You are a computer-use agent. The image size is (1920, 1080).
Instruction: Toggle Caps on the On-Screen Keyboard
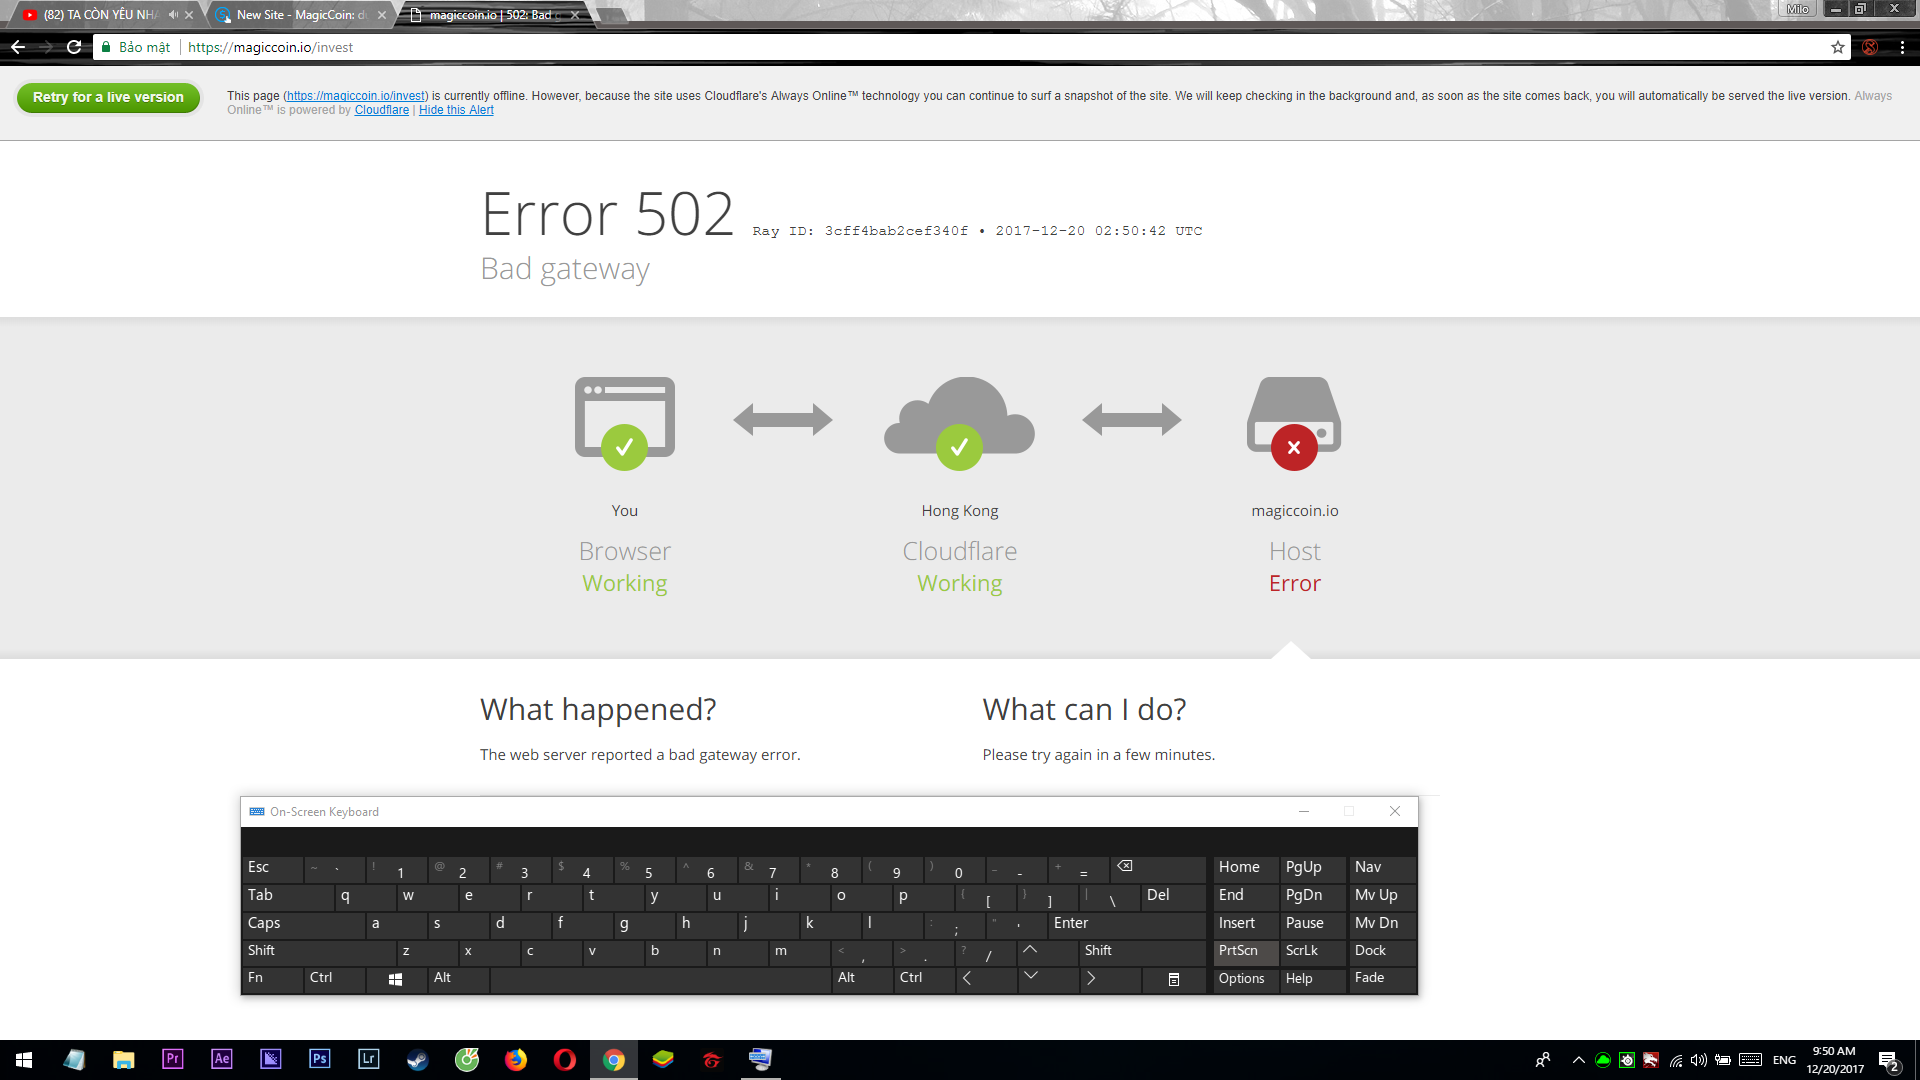(x=302, y=923)
